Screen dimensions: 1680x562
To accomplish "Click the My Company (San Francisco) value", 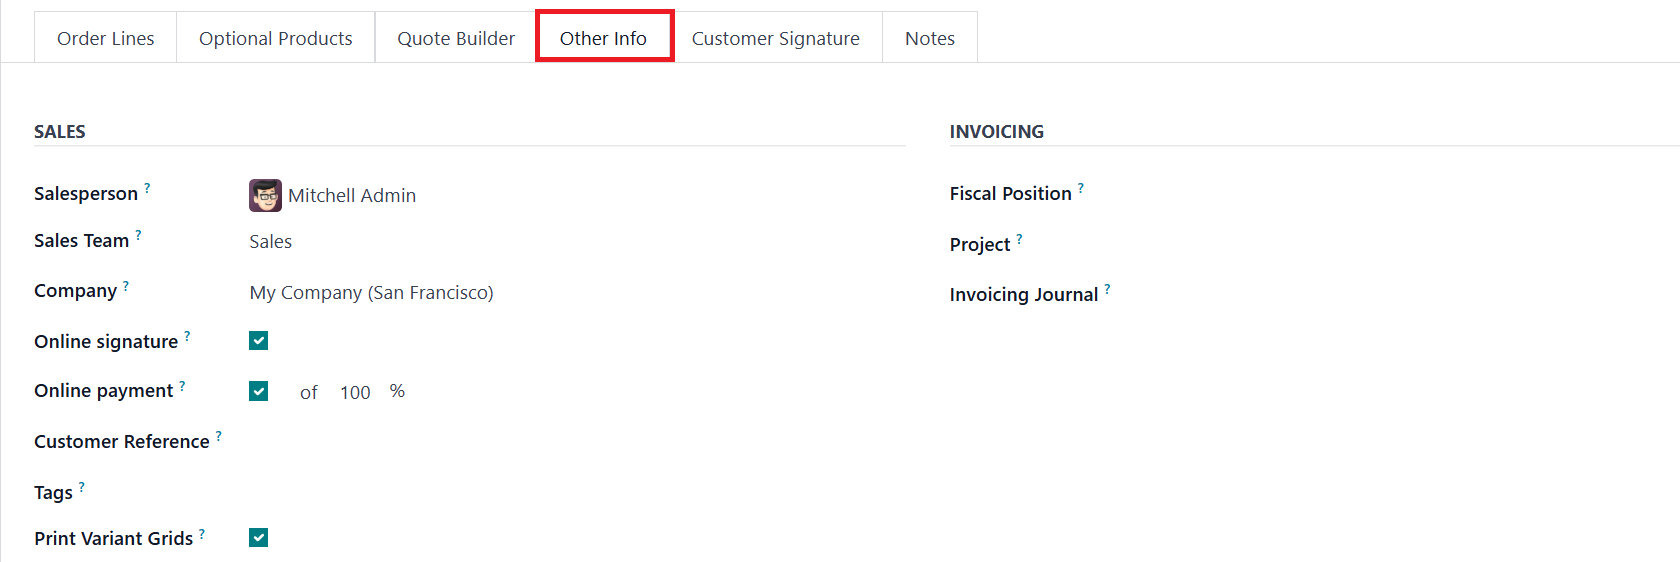I will pyautogui.click(x=372, y=293).
